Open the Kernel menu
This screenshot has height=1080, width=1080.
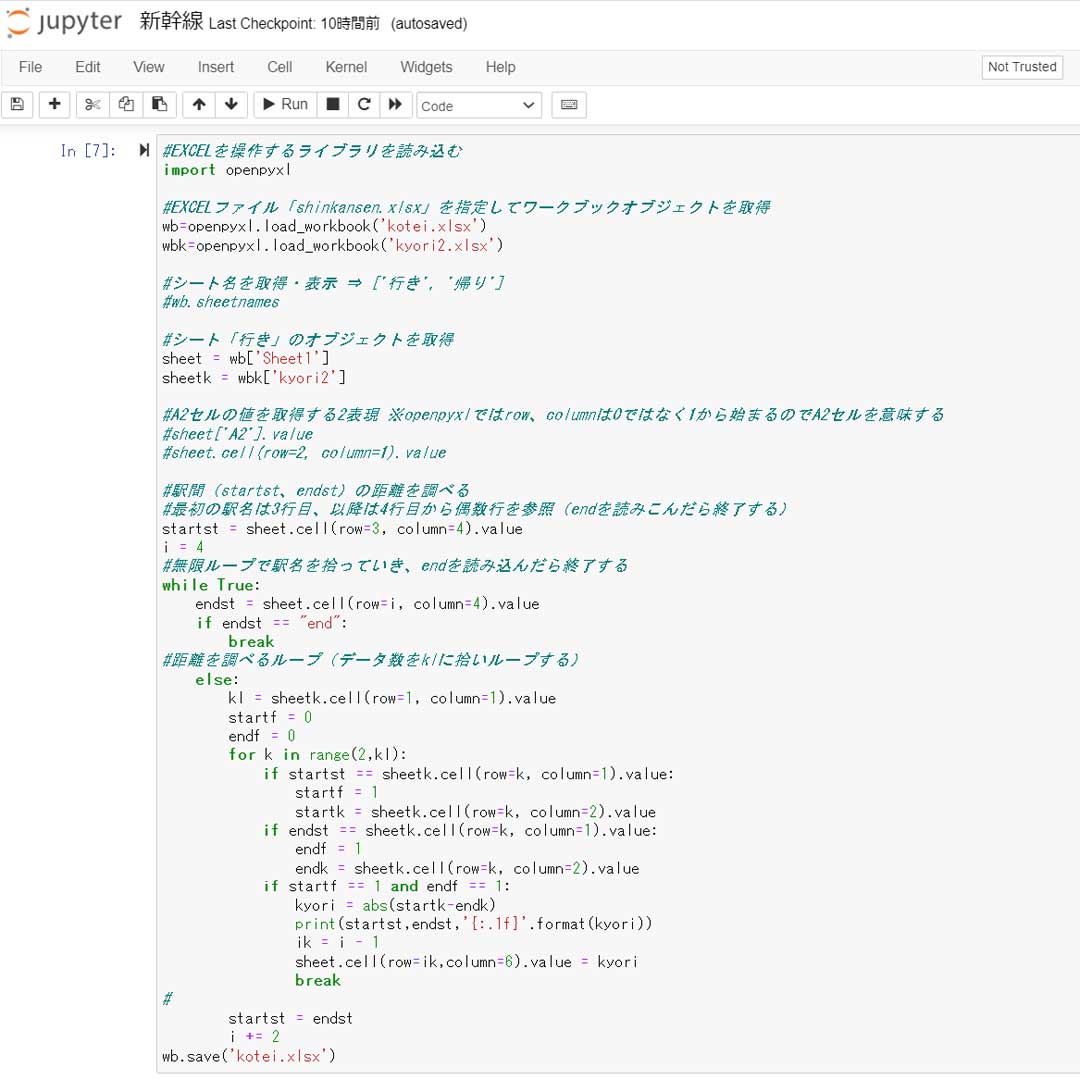(x=346, y=67)
